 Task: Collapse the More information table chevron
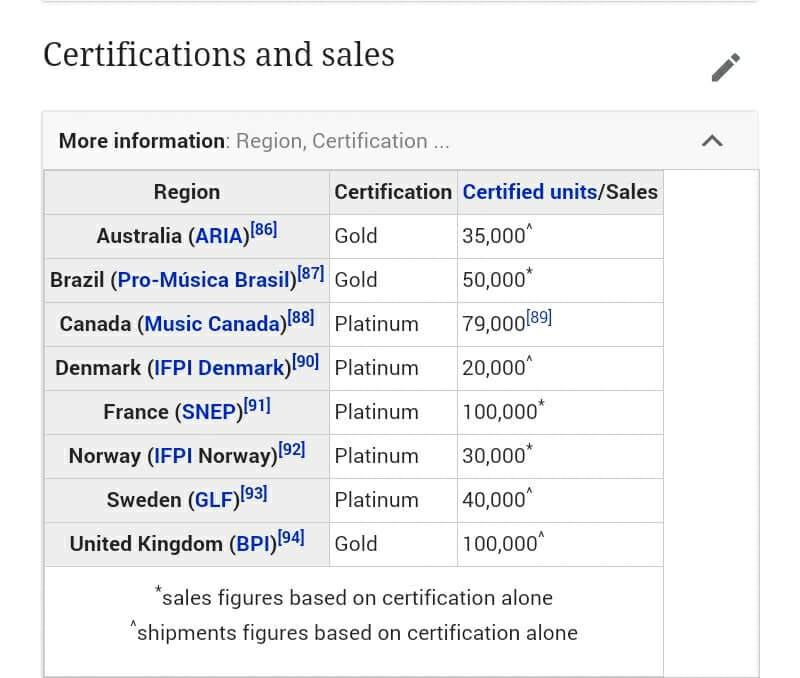click(x=712, y=141)
